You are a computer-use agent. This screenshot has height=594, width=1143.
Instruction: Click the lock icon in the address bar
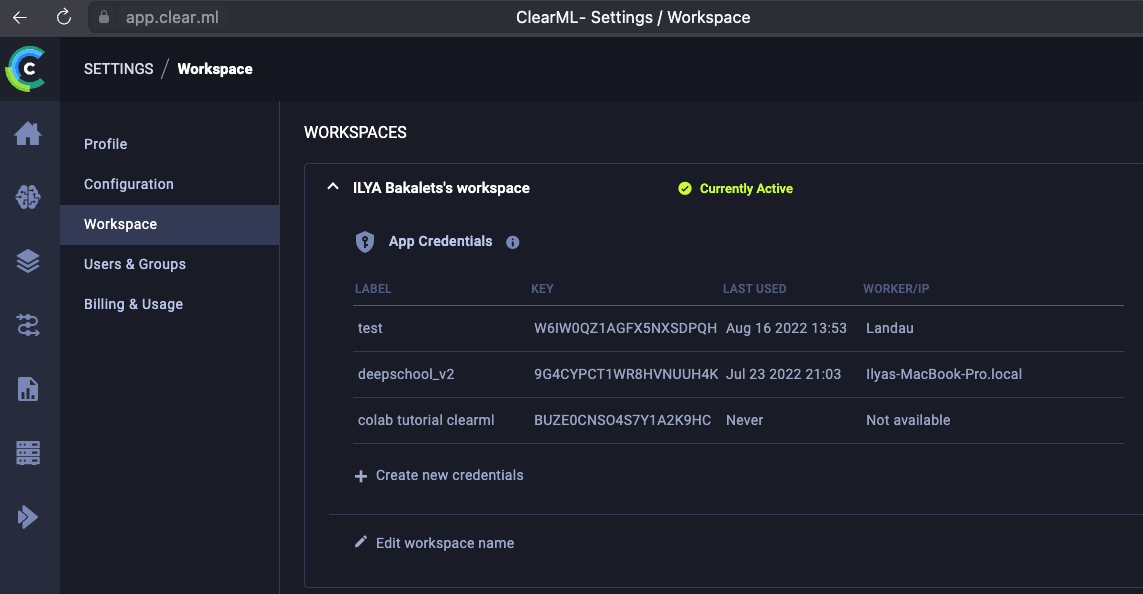coord(104,17)
